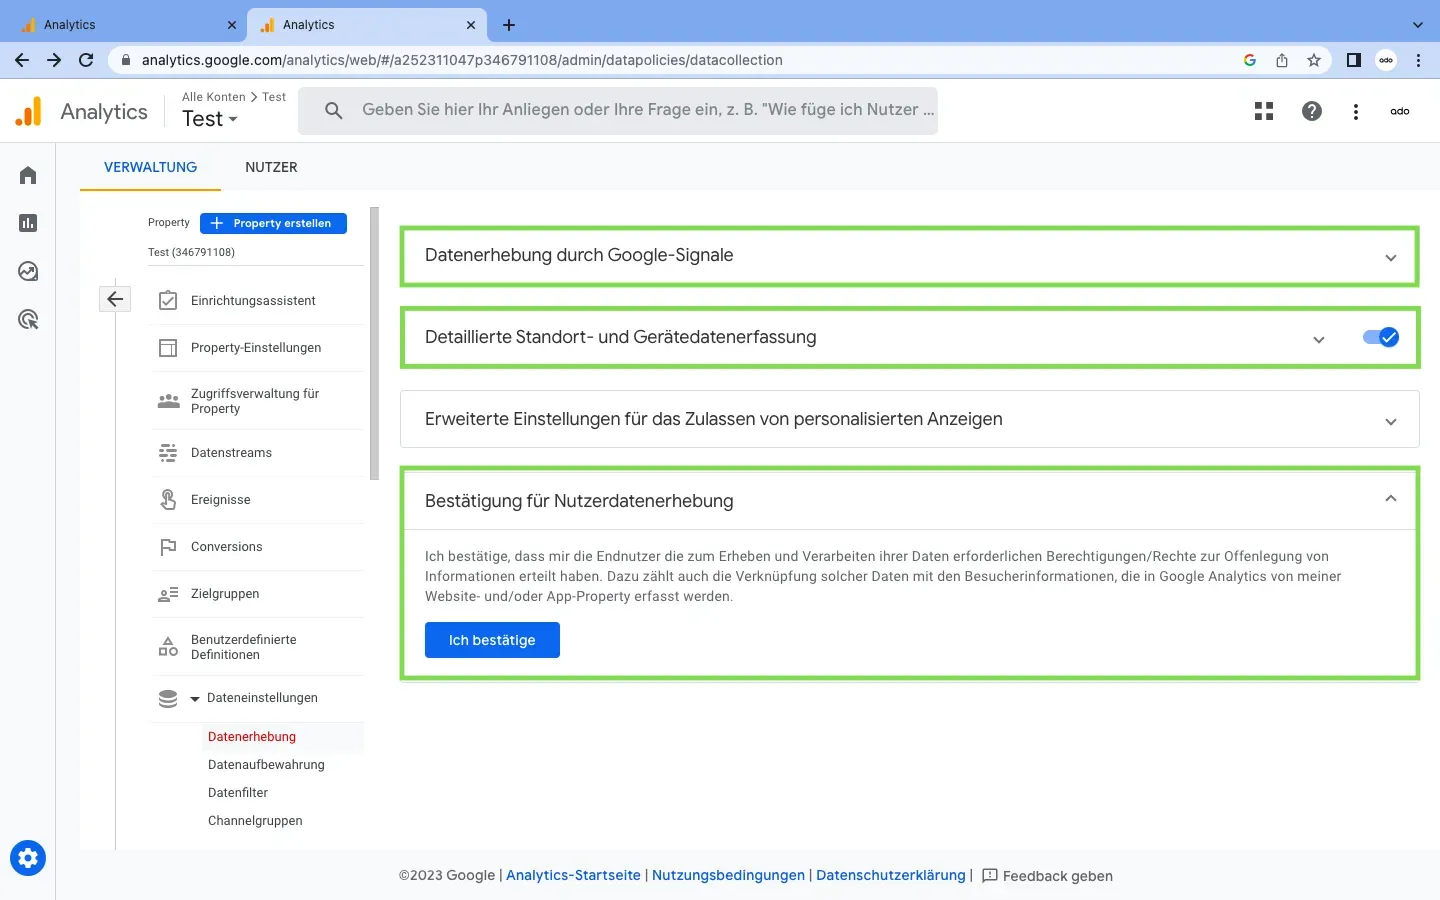Click the Test (346791108) property name
This screenshot has width=1440, height=900.
tap(191, 252)
